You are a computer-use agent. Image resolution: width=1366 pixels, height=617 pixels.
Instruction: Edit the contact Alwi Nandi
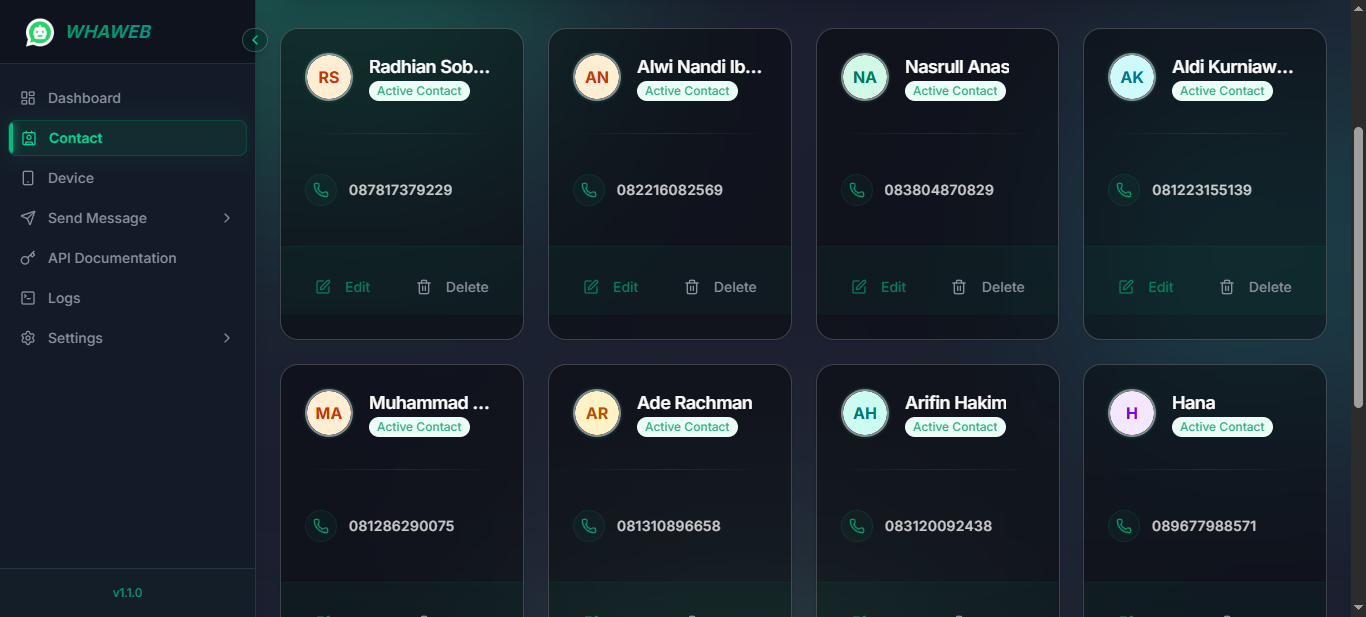611,287
